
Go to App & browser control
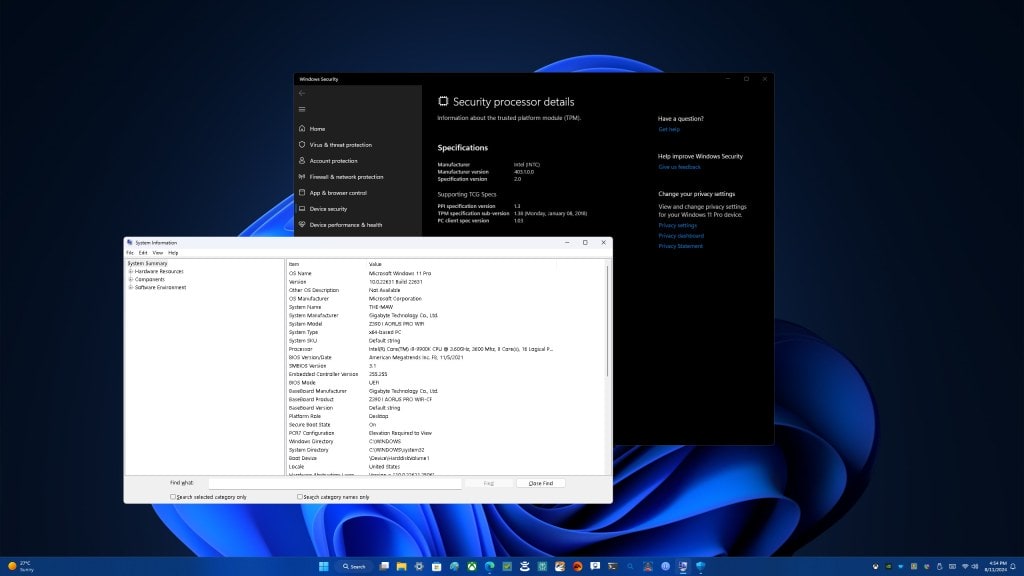tap(340, 193)
